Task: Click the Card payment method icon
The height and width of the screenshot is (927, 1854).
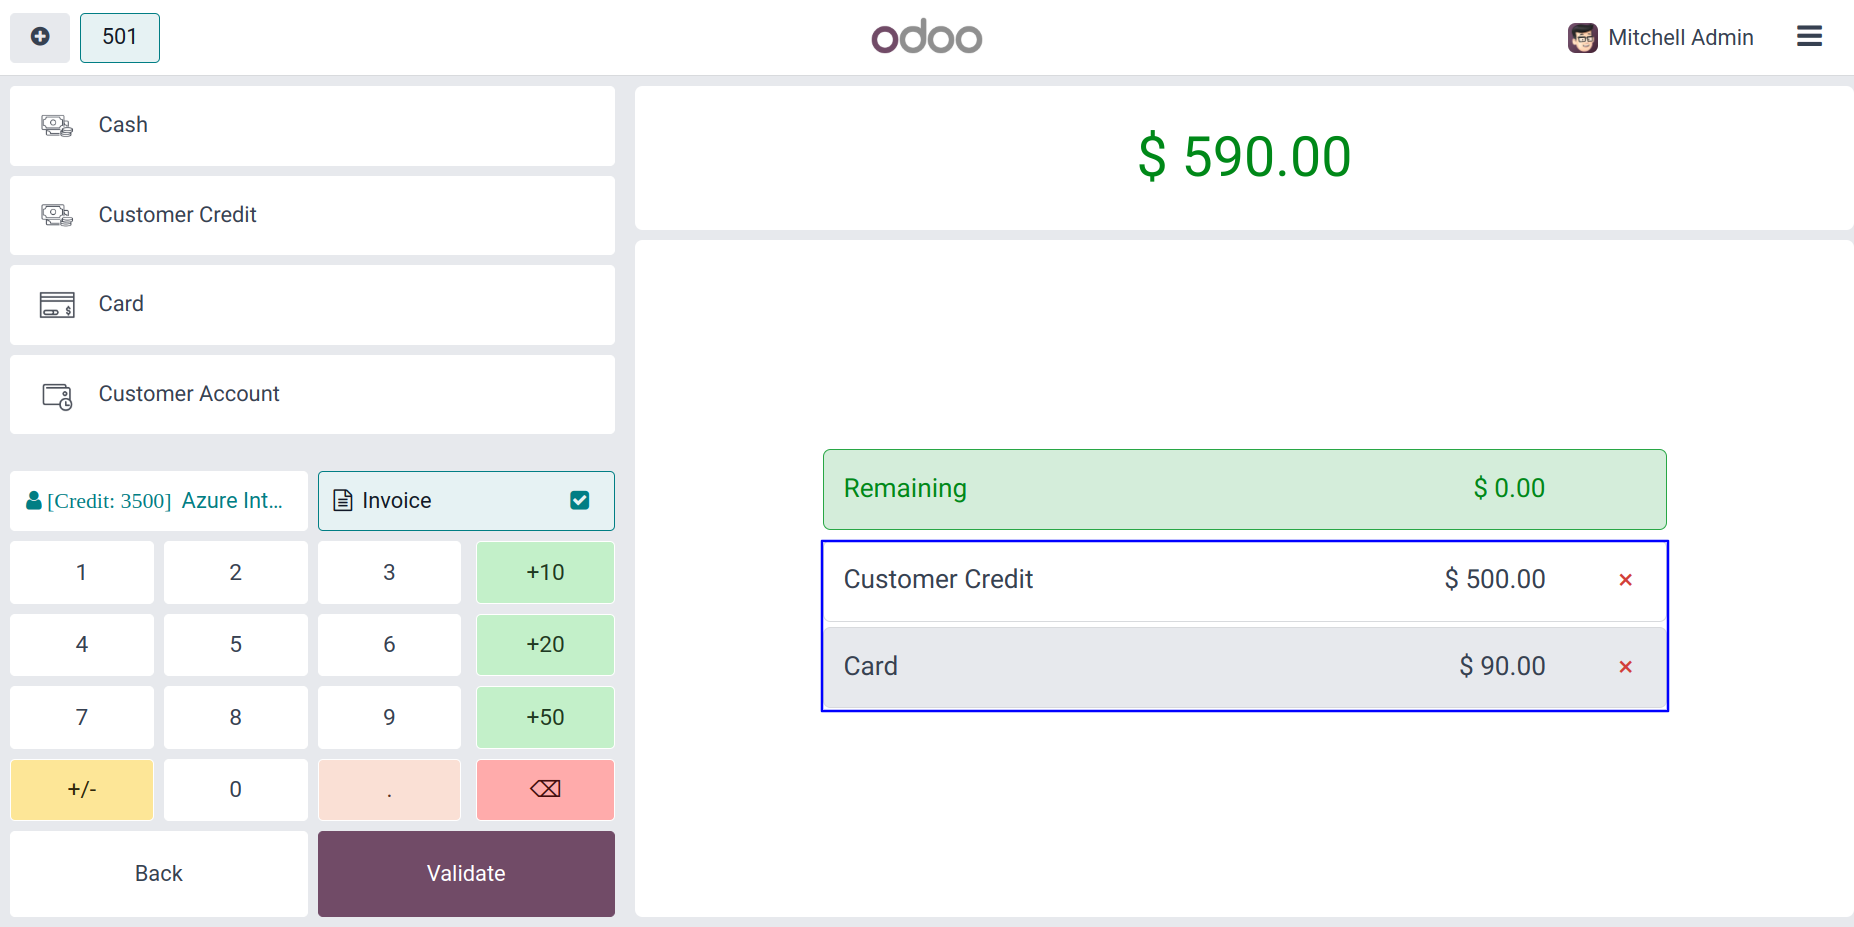Action: 57,304
